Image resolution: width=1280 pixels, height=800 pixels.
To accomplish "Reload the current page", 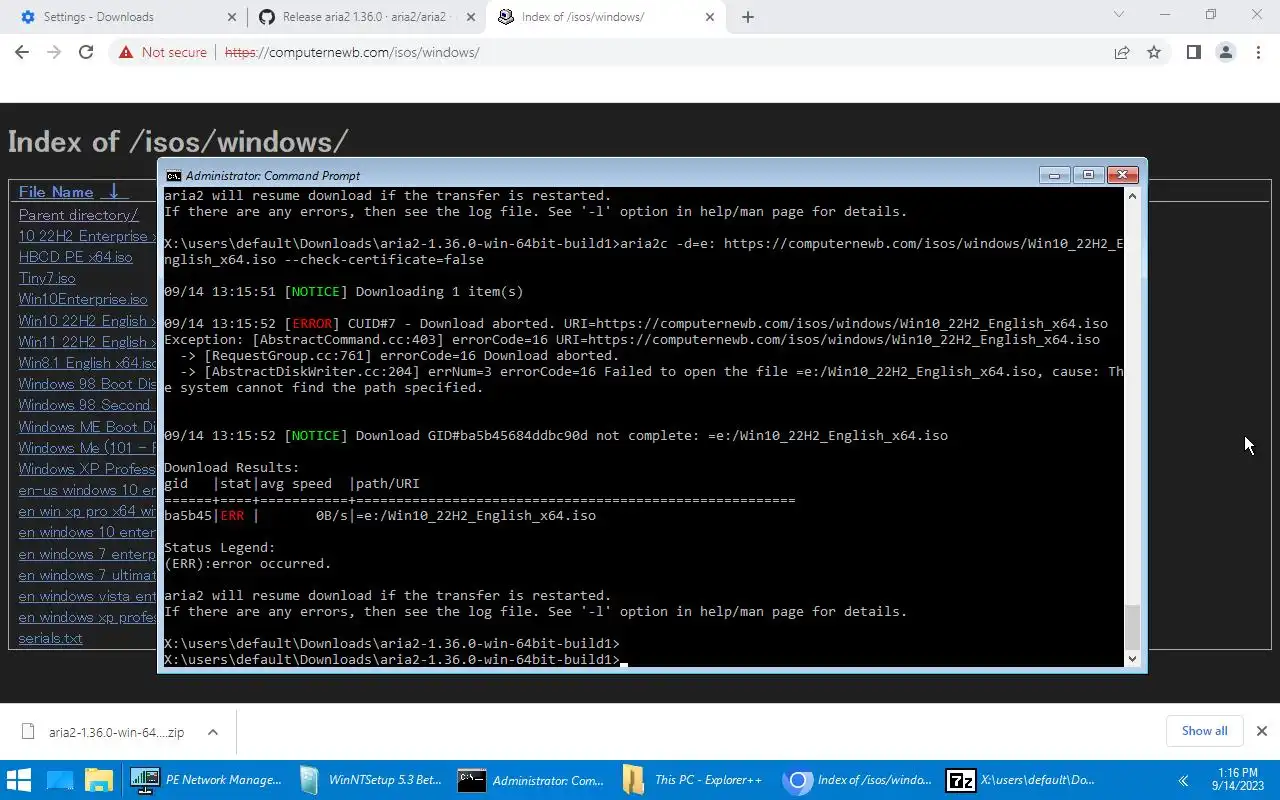I will (x=86, y=52).
